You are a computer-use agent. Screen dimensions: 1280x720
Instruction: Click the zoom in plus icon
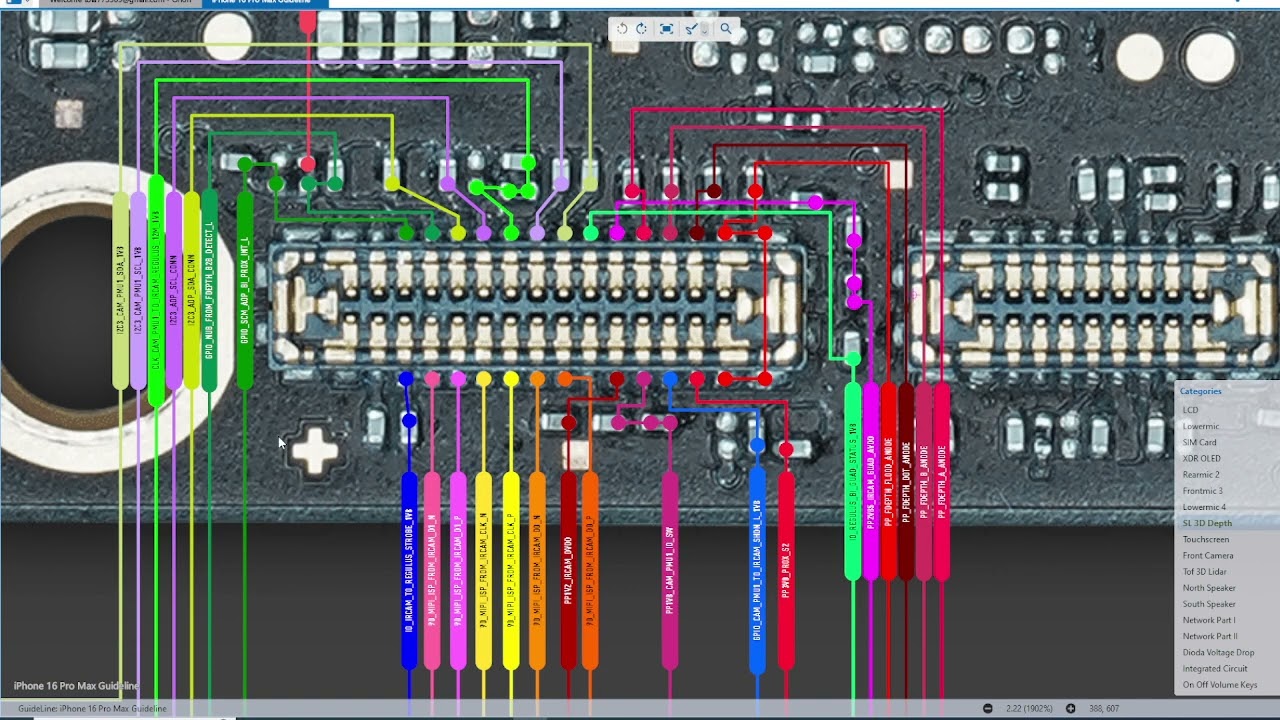point(1071,708)
